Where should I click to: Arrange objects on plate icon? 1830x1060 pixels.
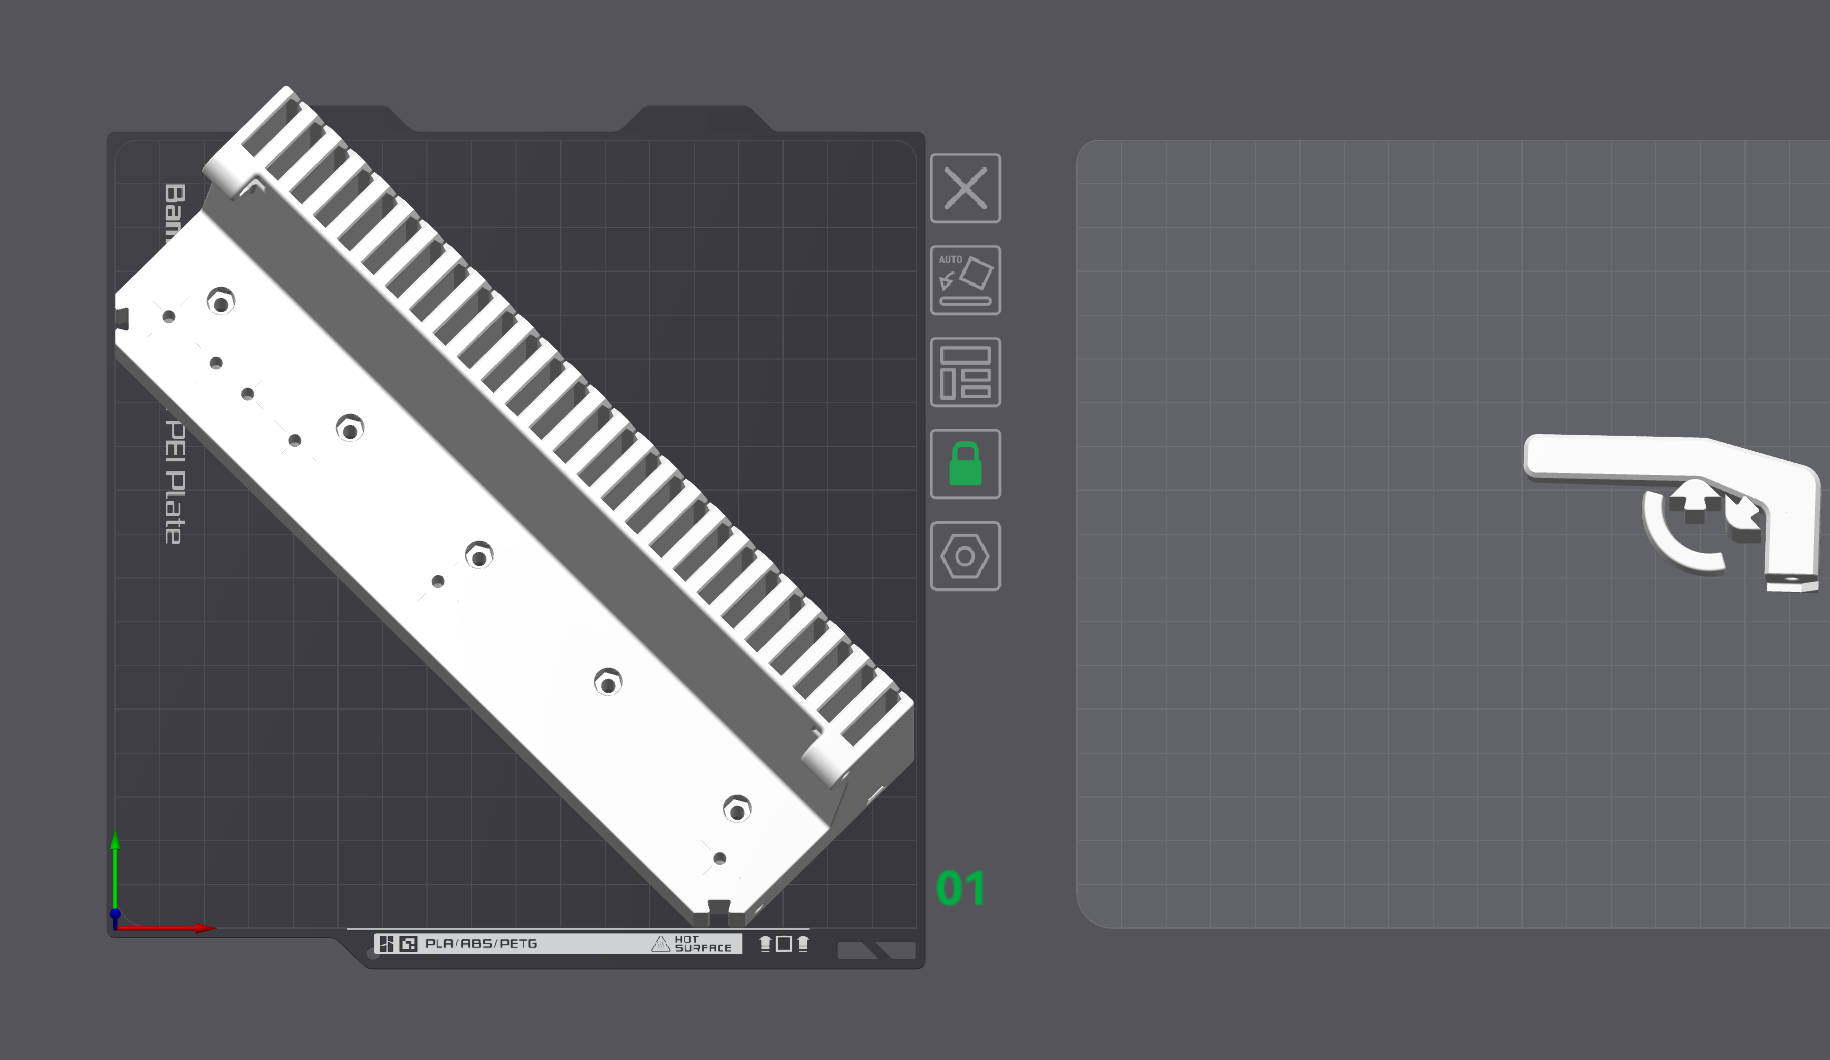click(x=965, y=372)
